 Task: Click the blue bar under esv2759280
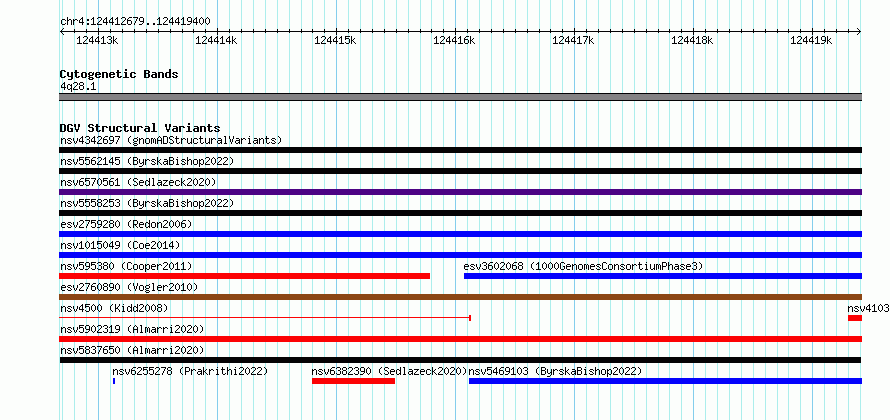pyautogui.click(x=460, y=234)
